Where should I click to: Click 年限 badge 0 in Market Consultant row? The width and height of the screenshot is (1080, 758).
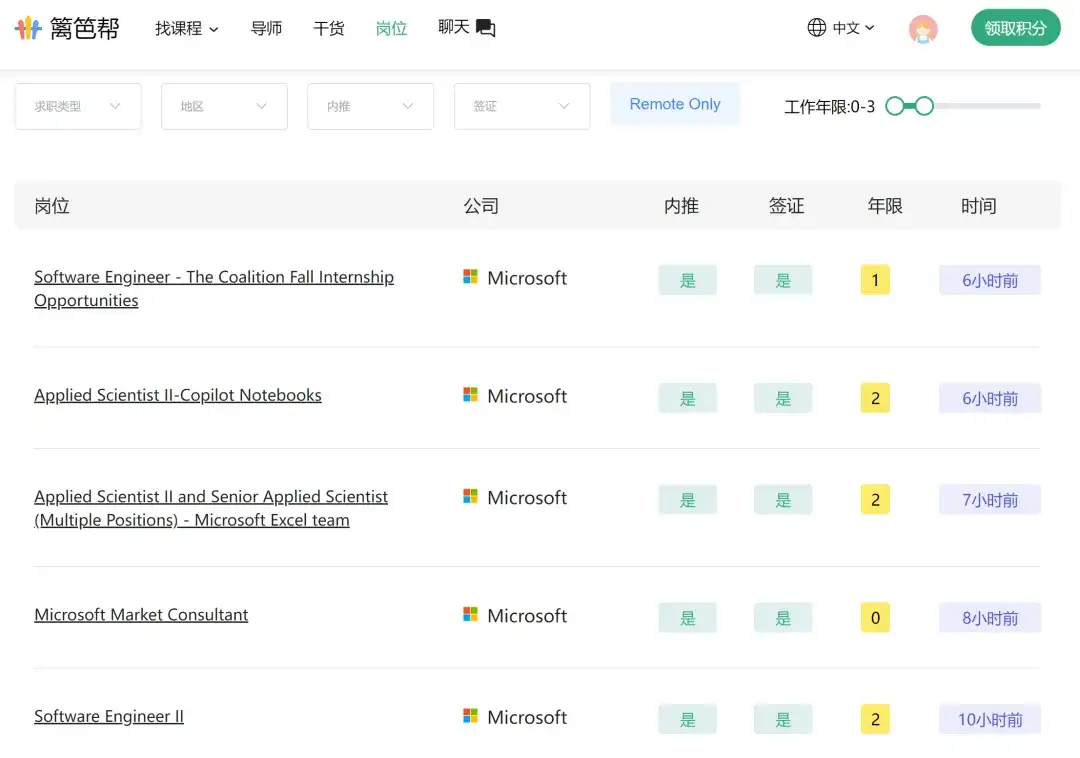point(875,618)
